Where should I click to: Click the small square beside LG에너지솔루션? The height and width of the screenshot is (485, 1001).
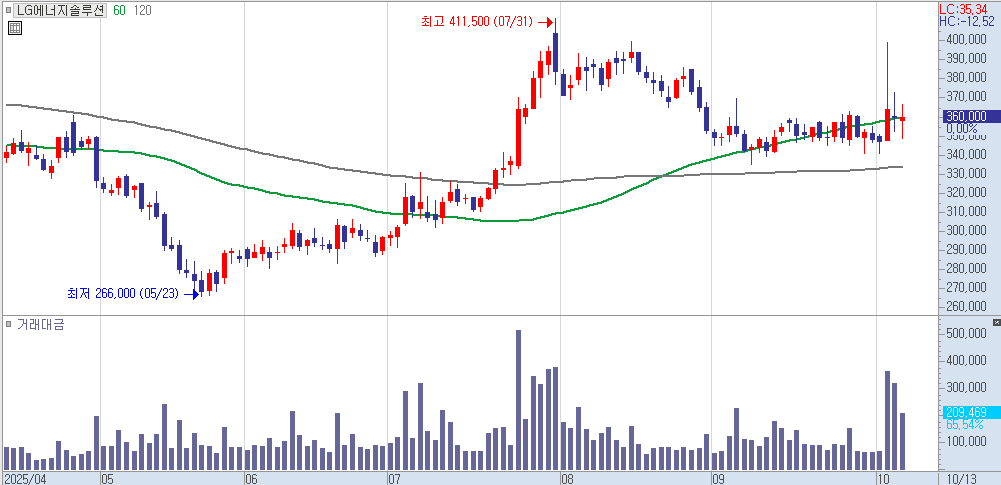coord(10,10)
